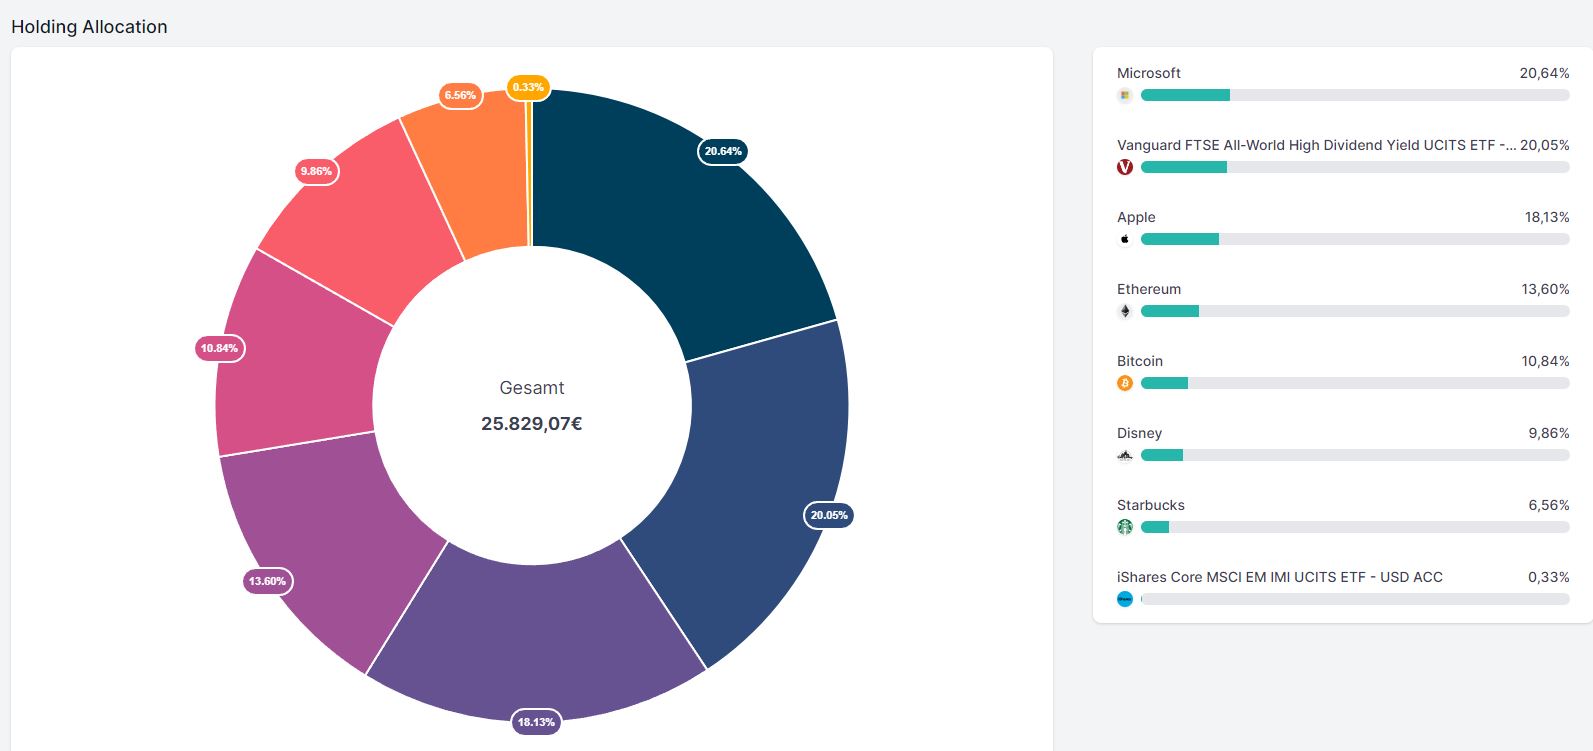Image resolution: width=1593 pixels, height=751 pixels.
Task: Open the Disney holding name
Action: [1140, 433]
